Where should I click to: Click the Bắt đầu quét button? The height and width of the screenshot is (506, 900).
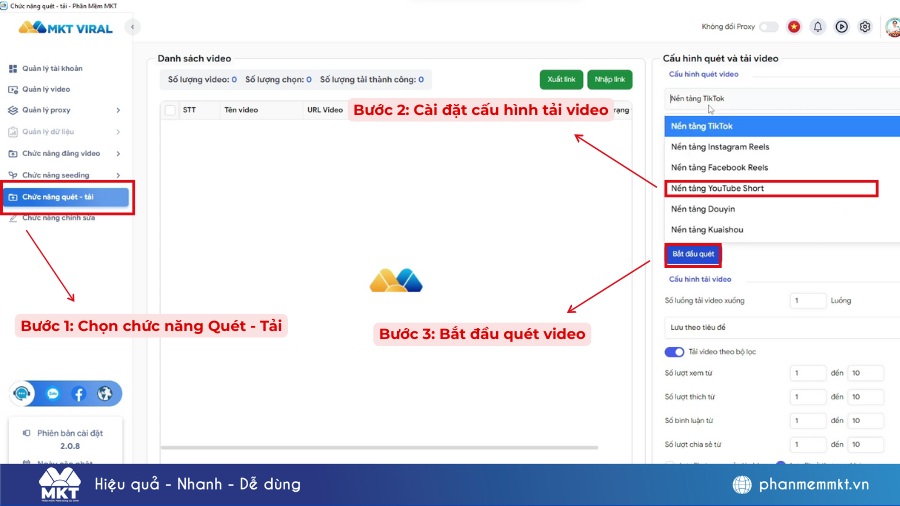point(693,254)
